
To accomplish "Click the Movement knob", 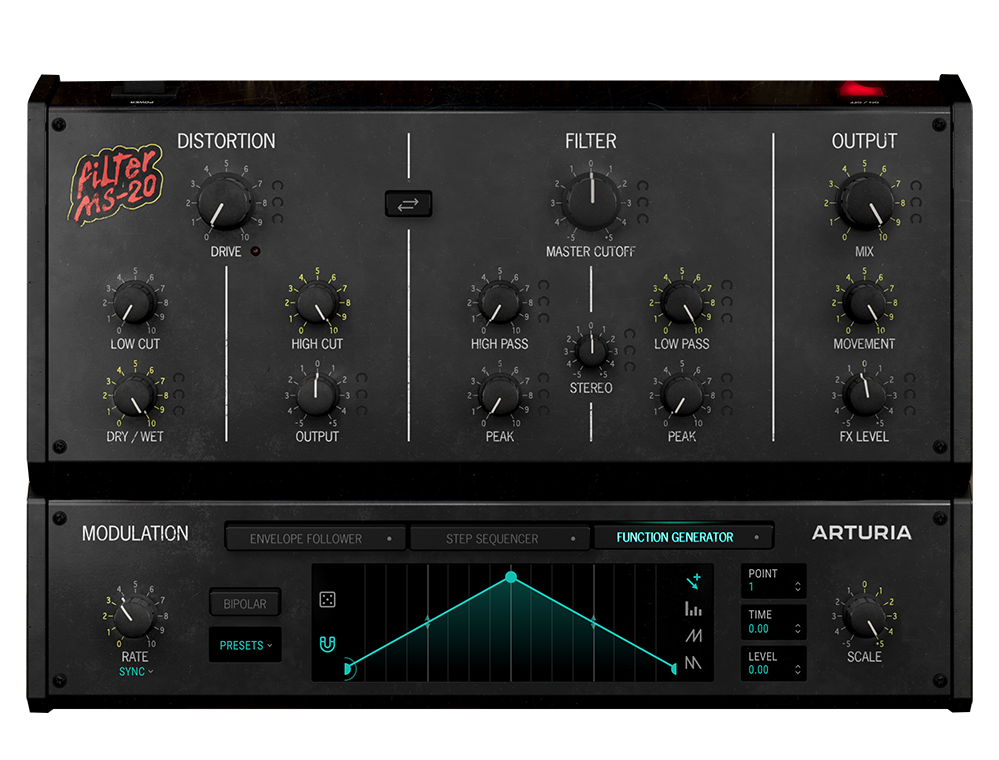I will (864, 303).
